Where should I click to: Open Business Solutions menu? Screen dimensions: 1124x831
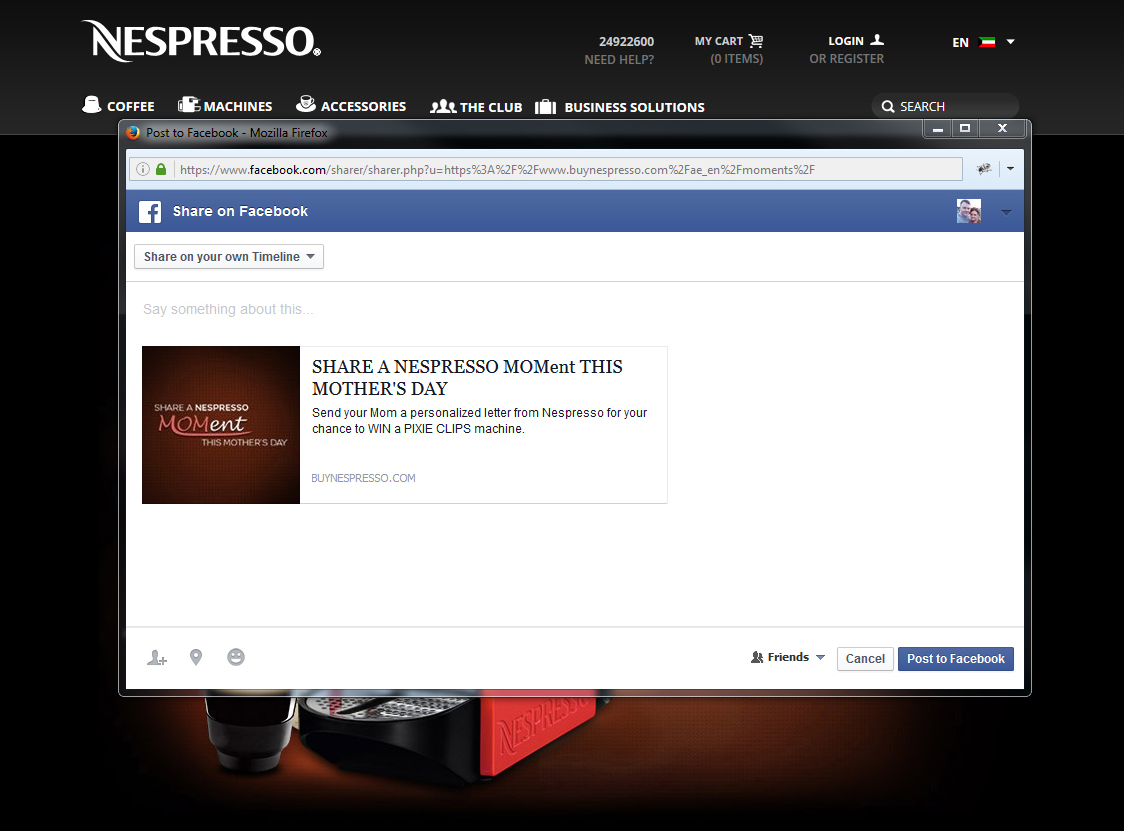coord(620,107)
